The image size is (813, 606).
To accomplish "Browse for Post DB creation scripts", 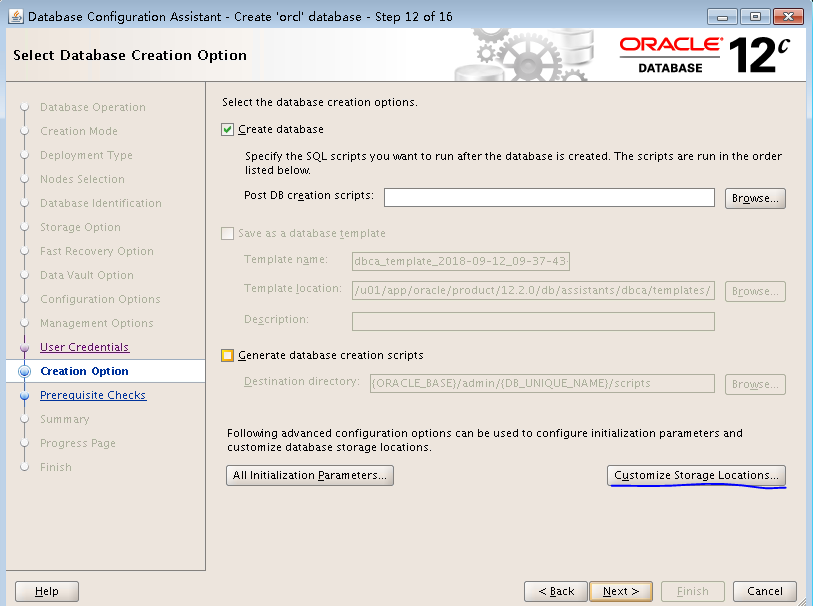I will click(x=755, y=198).
